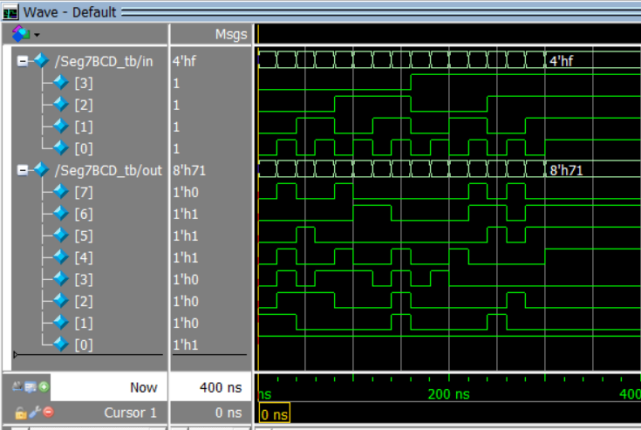
Task: Click the 200 ns mark on timeline
Action: [448, 394]
